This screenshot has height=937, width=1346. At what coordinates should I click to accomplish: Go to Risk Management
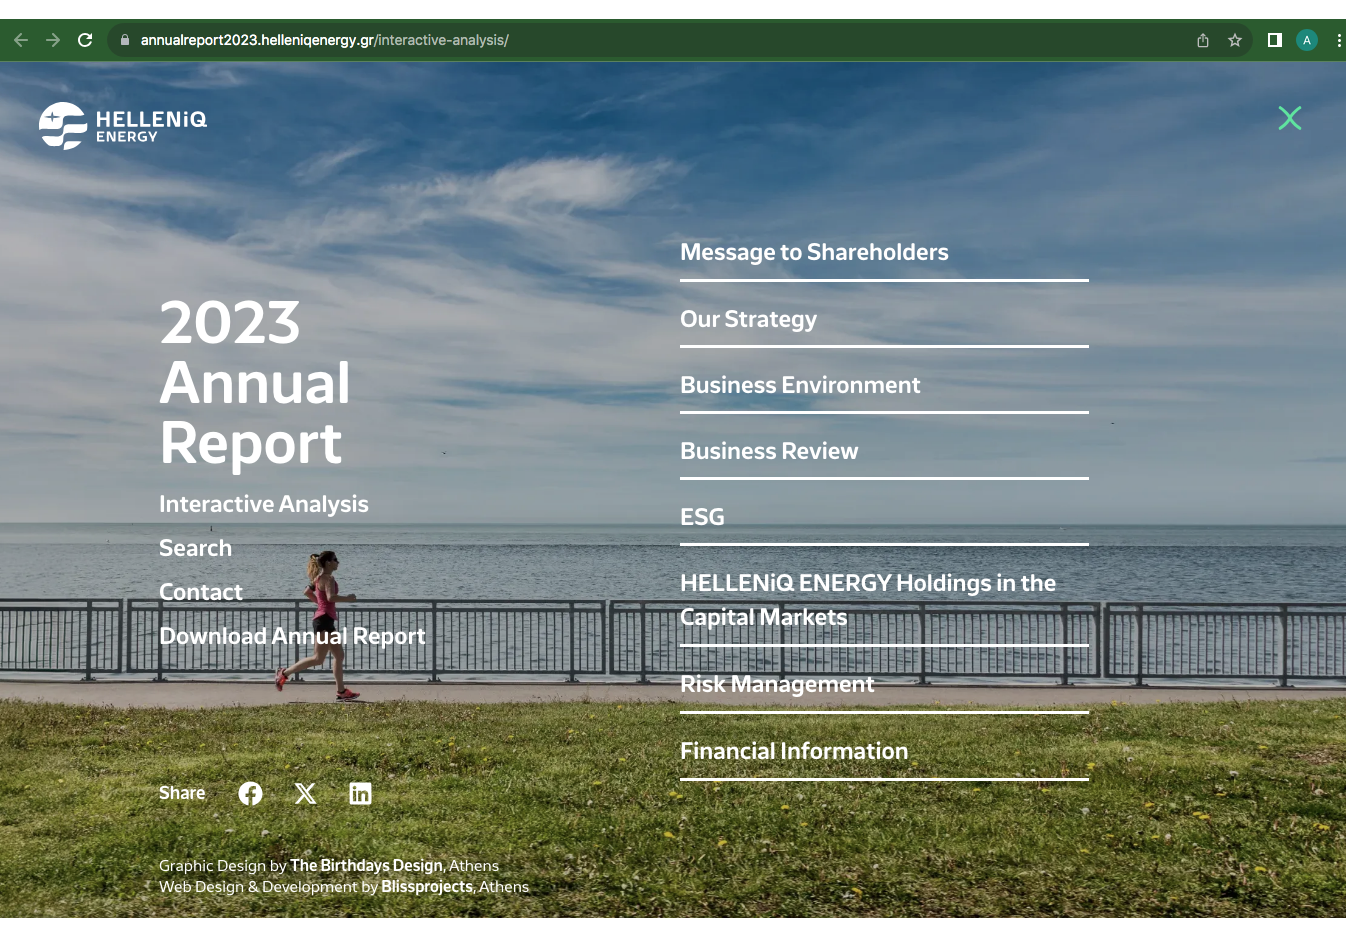click(777, 684)
